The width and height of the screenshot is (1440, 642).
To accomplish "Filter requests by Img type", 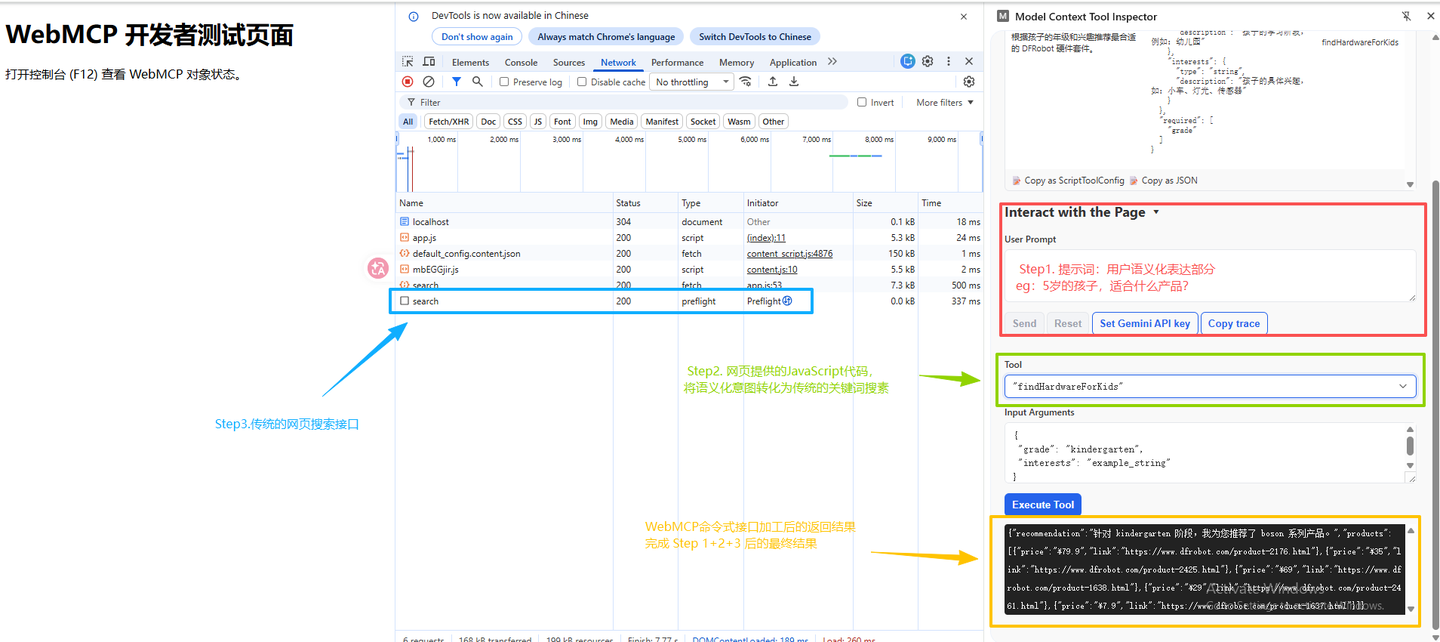I will (x=590, y=122).
